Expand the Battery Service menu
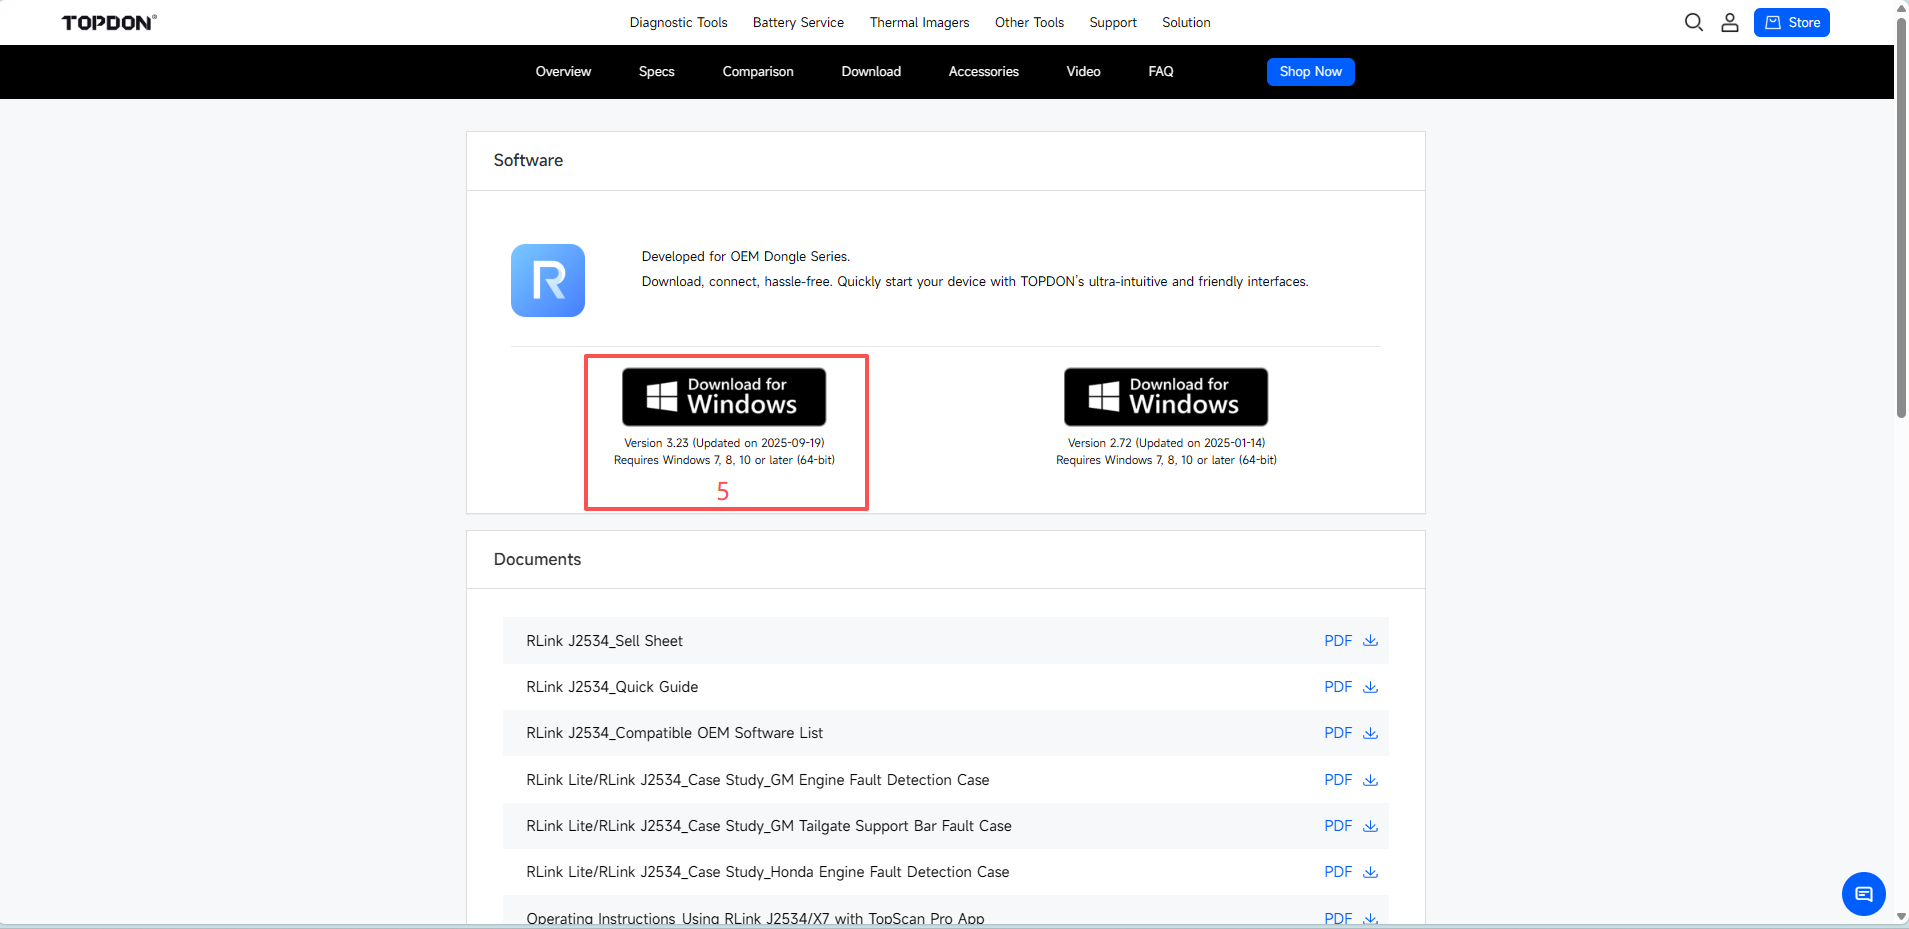This screenshot has width=1909, height=929. tap(798, 22)
